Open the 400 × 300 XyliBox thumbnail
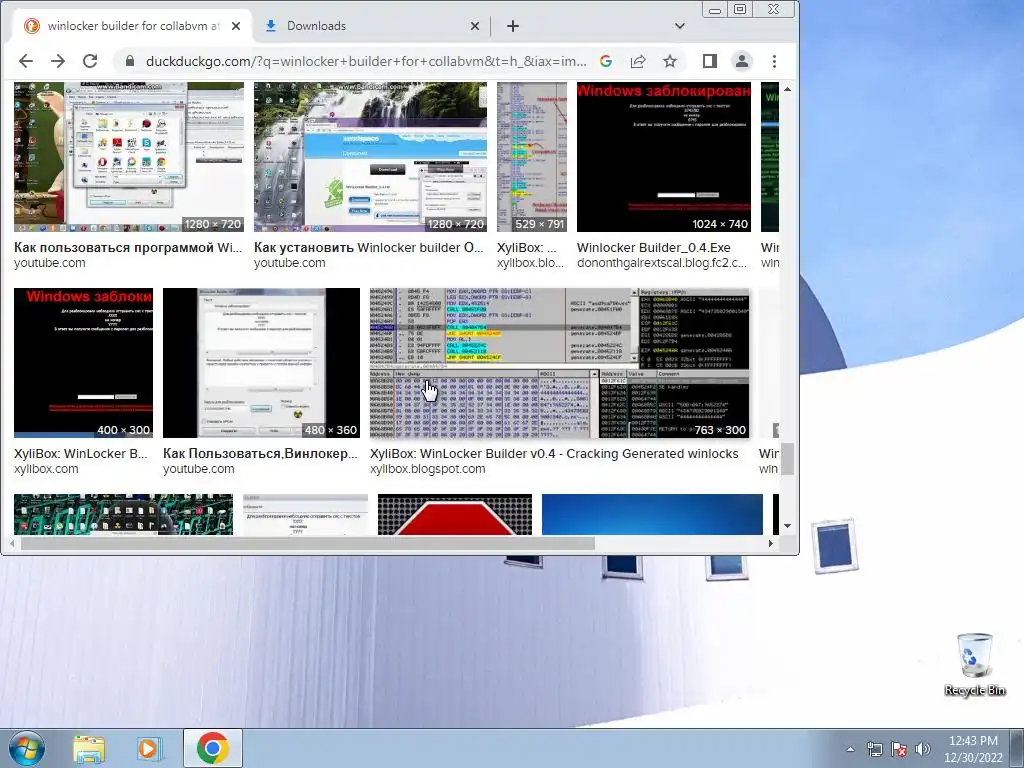 click(x=84, y=362)
